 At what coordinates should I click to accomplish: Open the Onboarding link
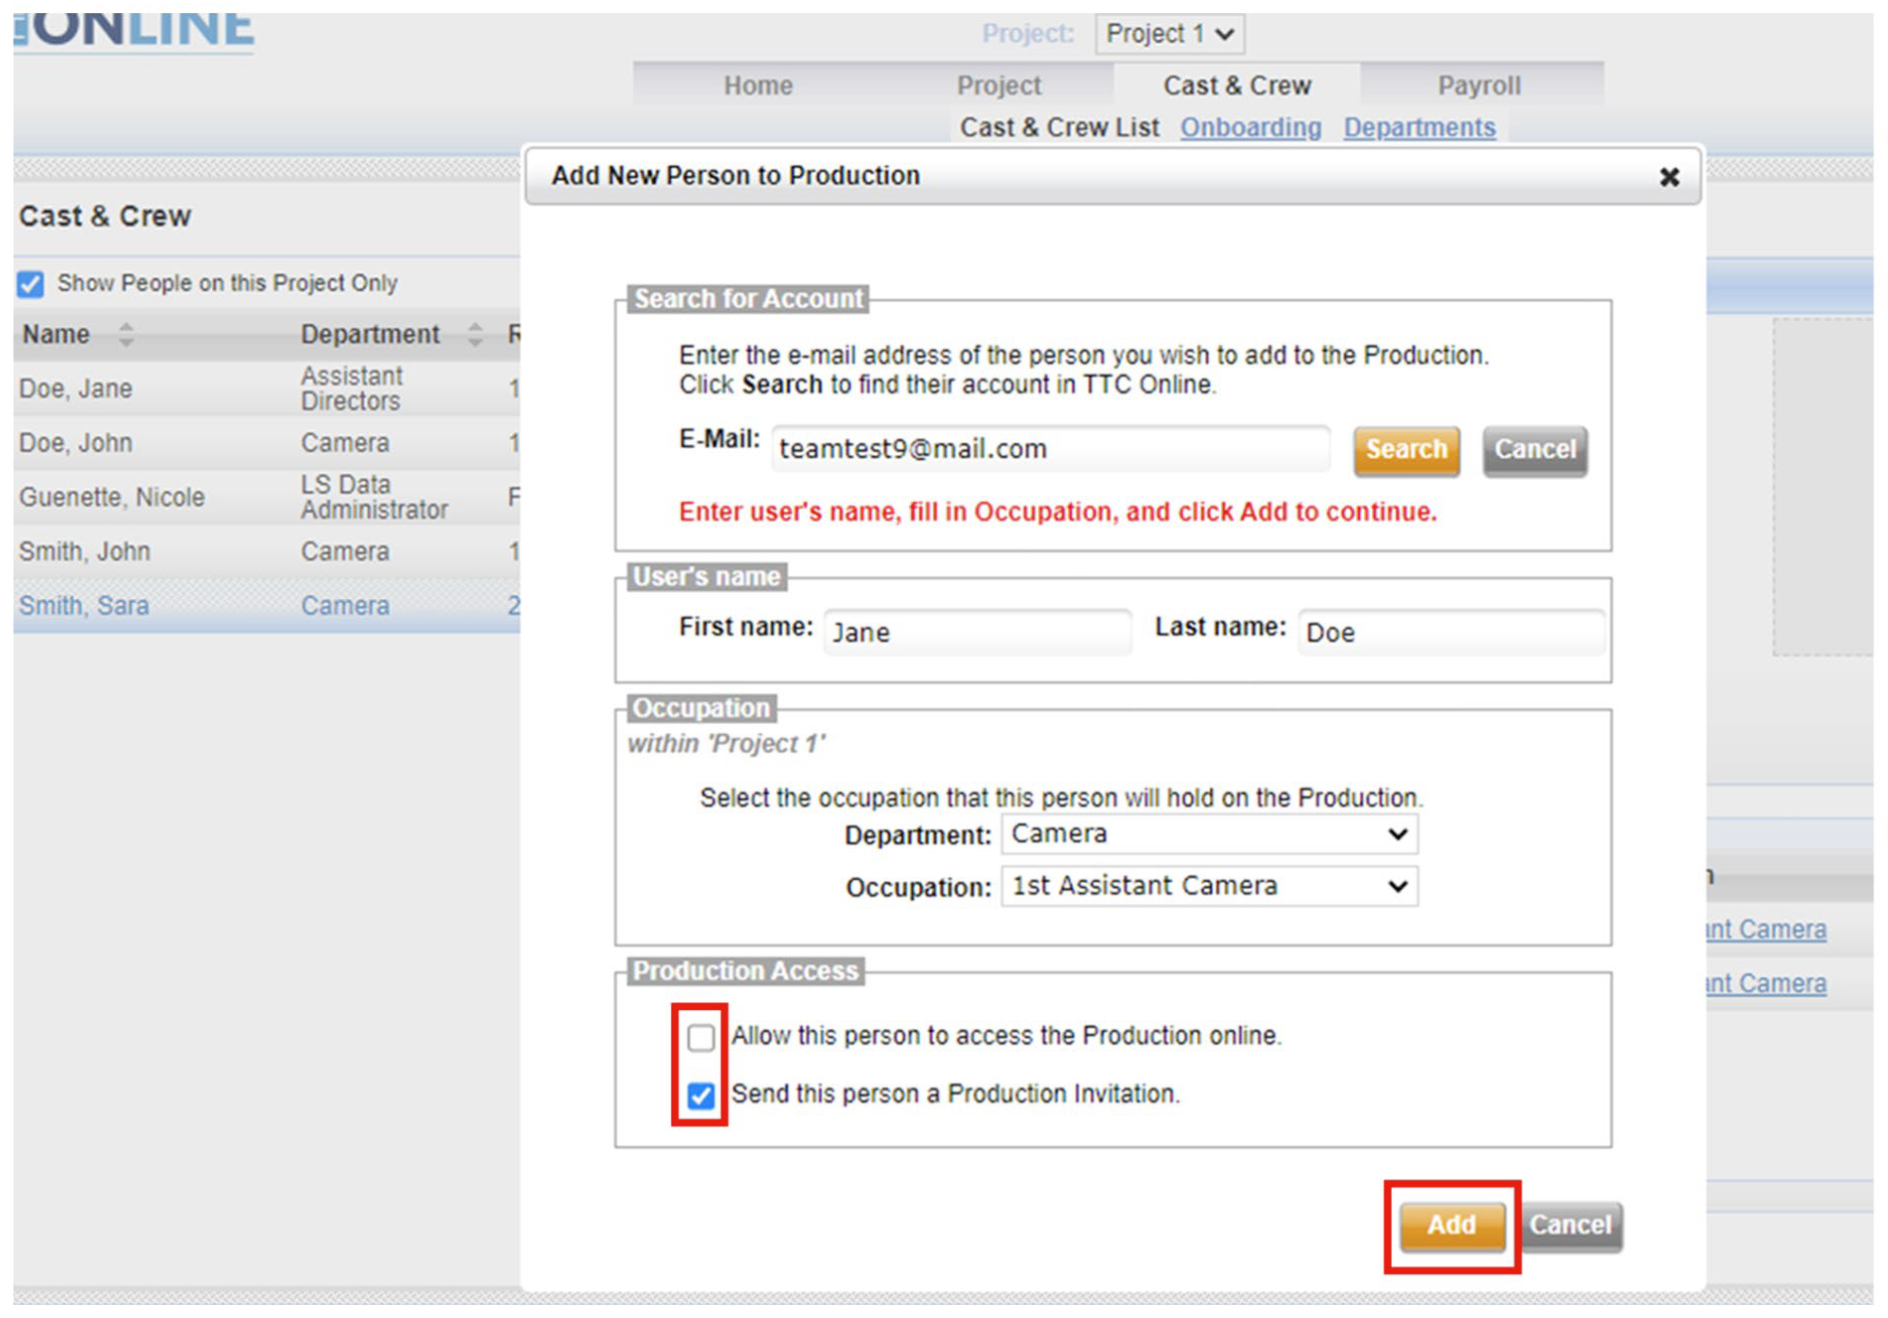click(1250, 128)
